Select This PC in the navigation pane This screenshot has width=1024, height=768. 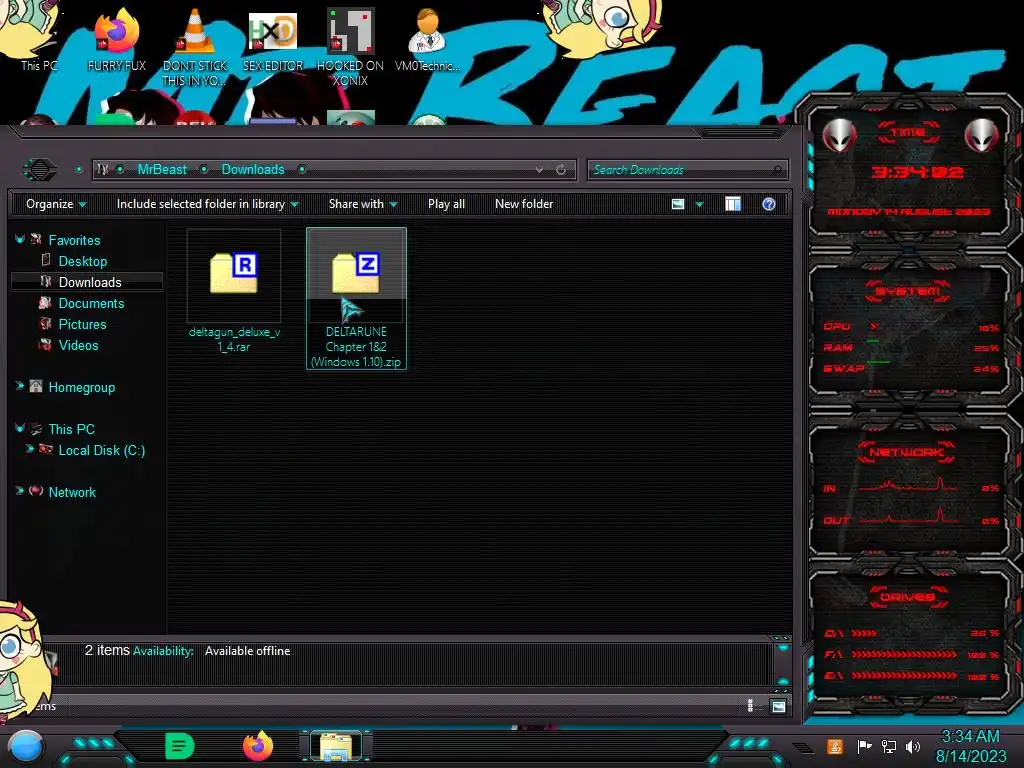point(71,429)
